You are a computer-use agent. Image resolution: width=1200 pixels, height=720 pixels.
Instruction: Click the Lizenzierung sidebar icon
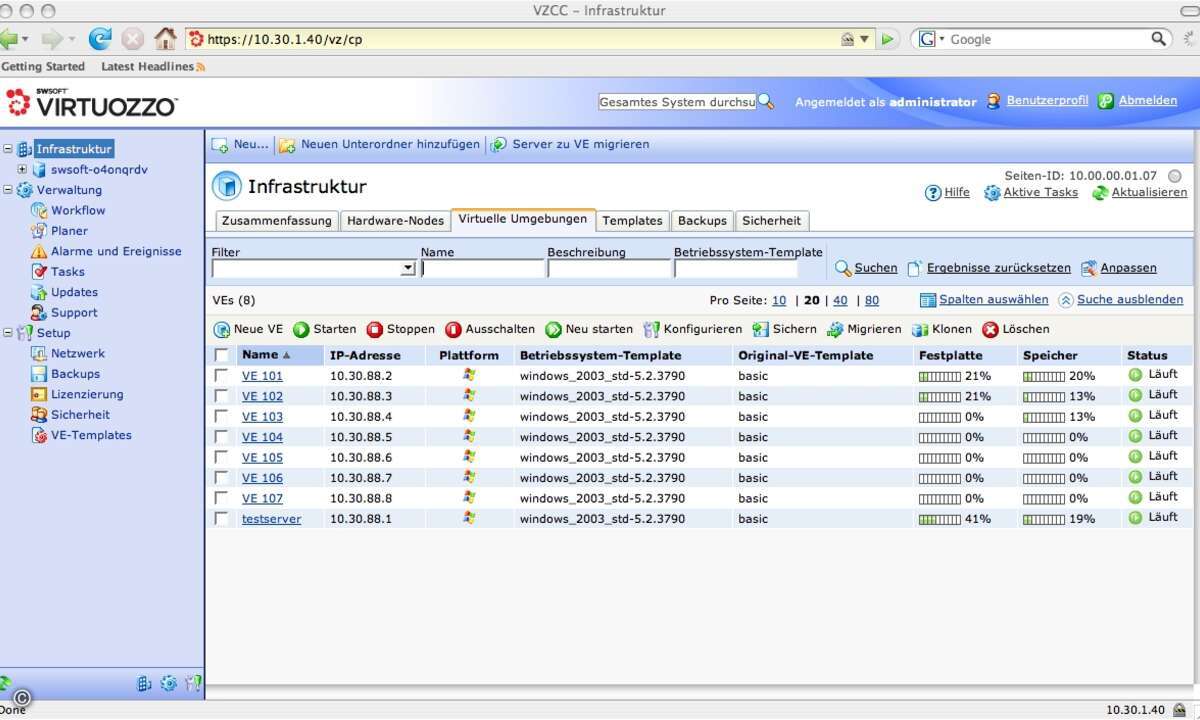[x=39, y=394]
